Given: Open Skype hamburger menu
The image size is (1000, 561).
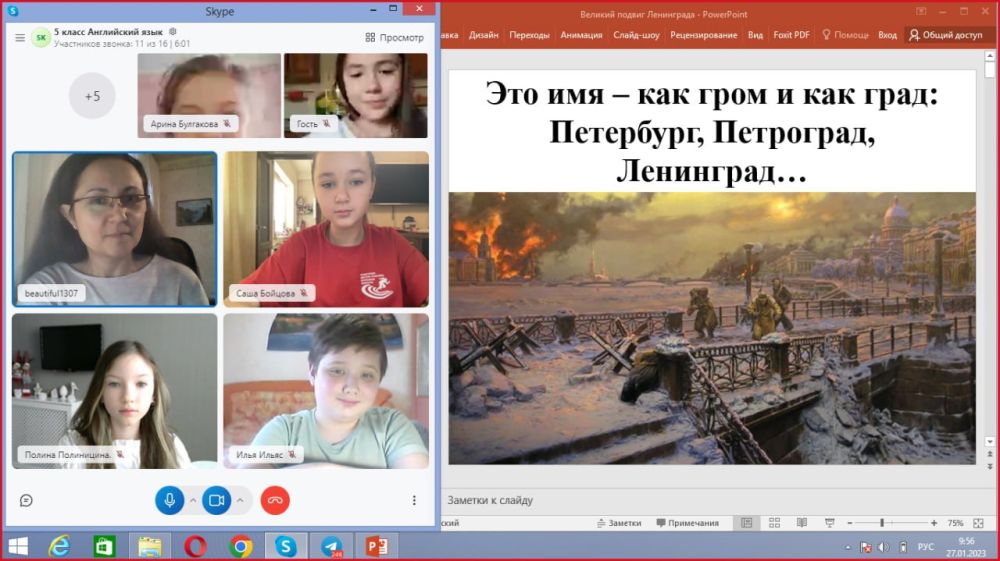Looking at the screenshot, I should coord(20,38).
